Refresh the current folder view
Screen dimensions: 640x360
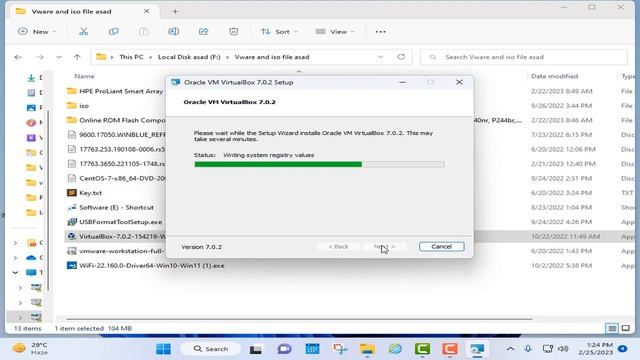401,57
